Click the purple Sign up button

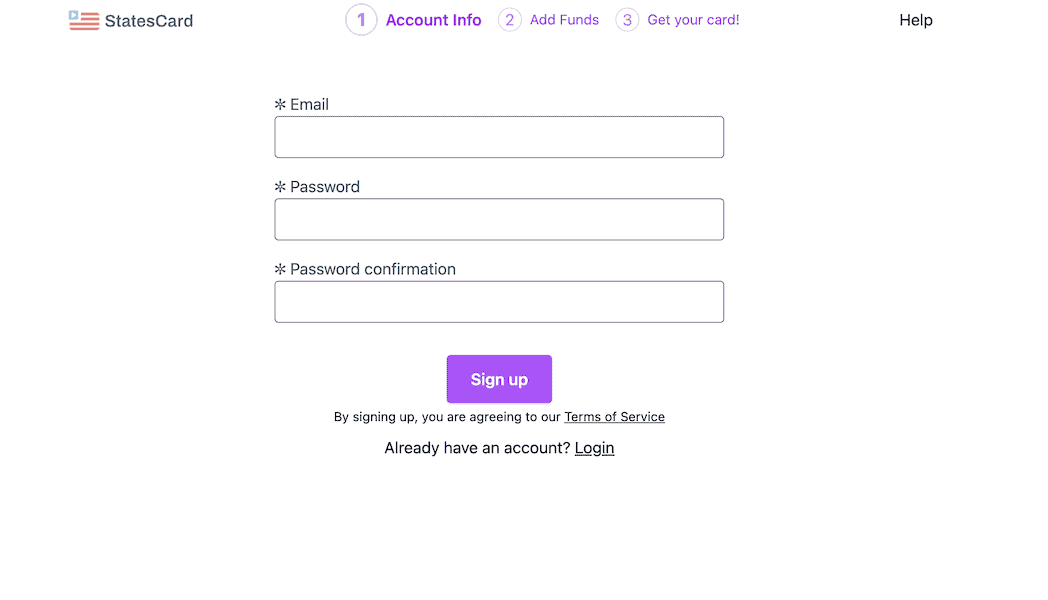[499, 379]
